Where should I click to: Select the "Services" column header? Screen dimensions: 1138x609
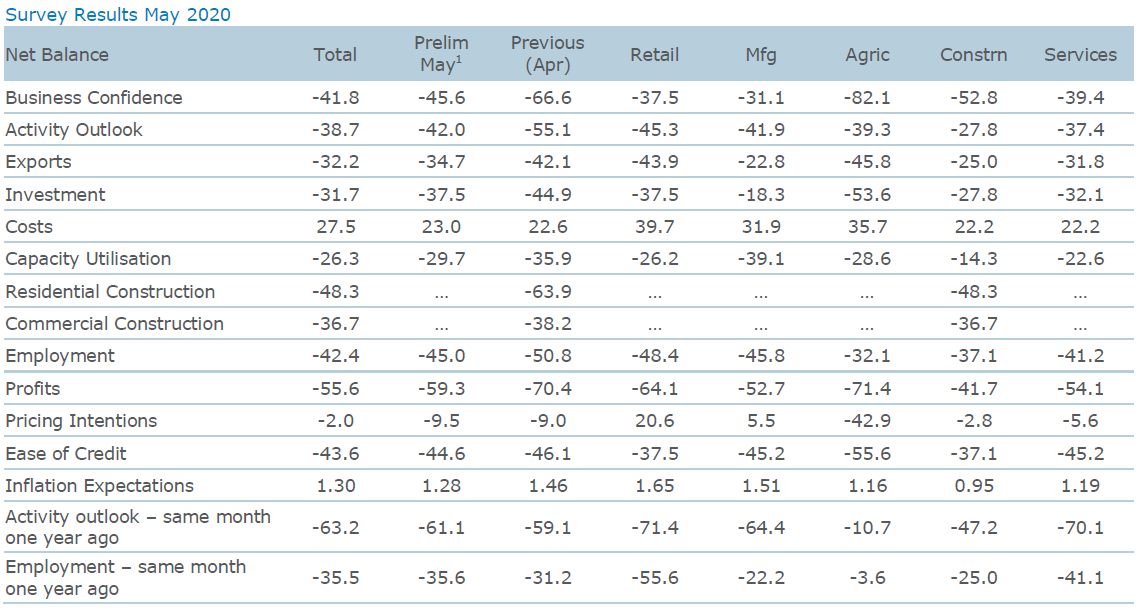[x=1080, y=55]
